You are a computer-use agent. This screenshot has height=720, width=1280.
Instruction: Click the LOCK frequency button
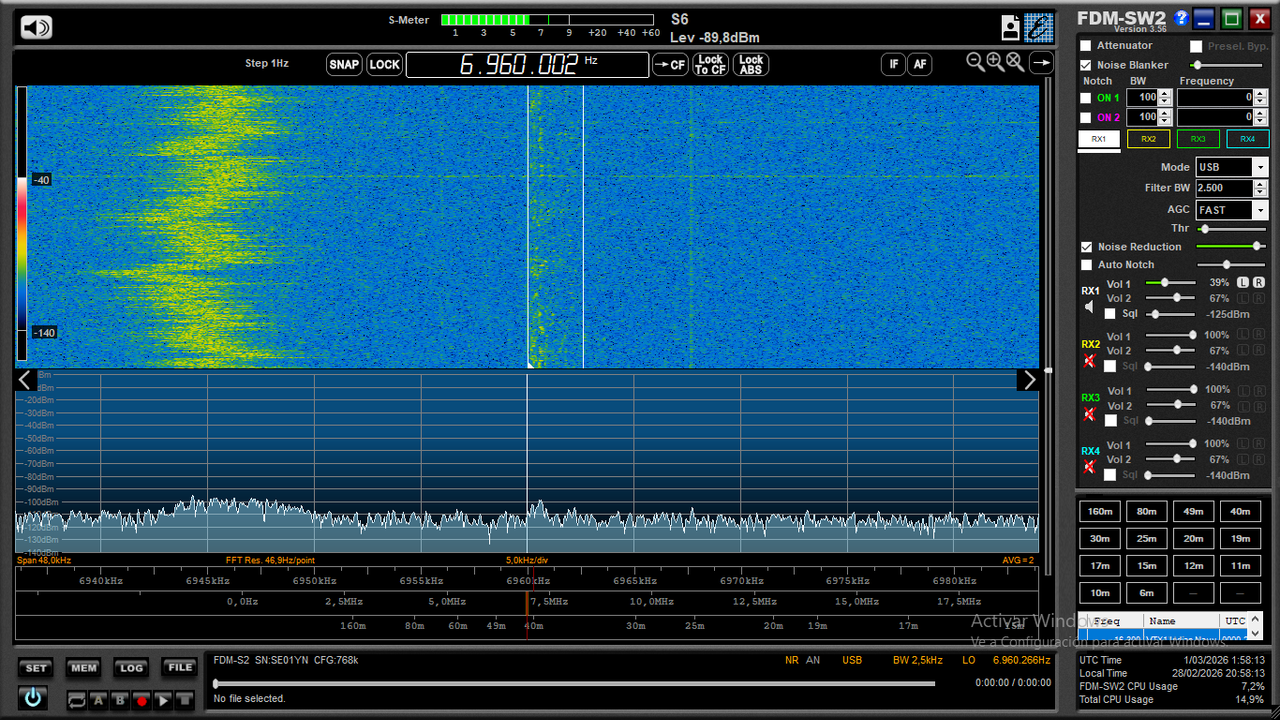(x=384, y=65)
